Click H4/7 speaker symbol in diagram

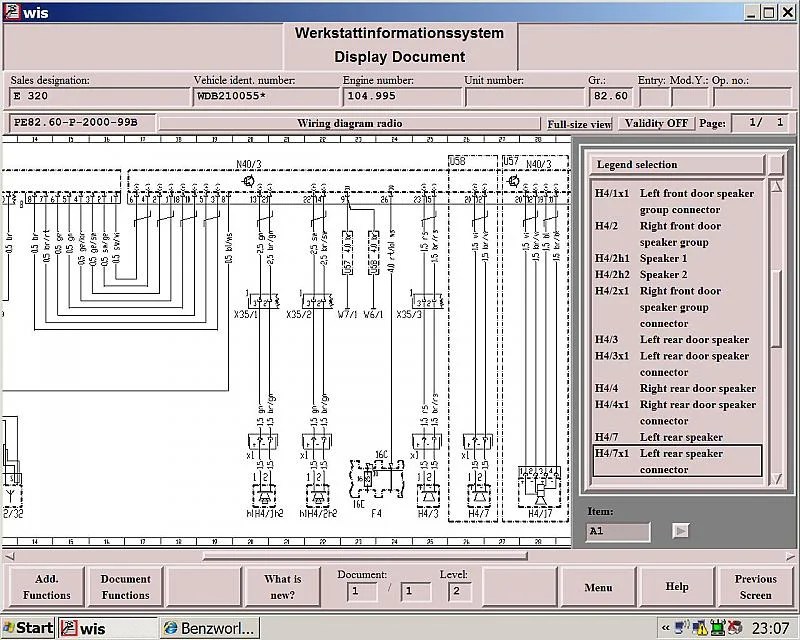[x=479, y=495]
